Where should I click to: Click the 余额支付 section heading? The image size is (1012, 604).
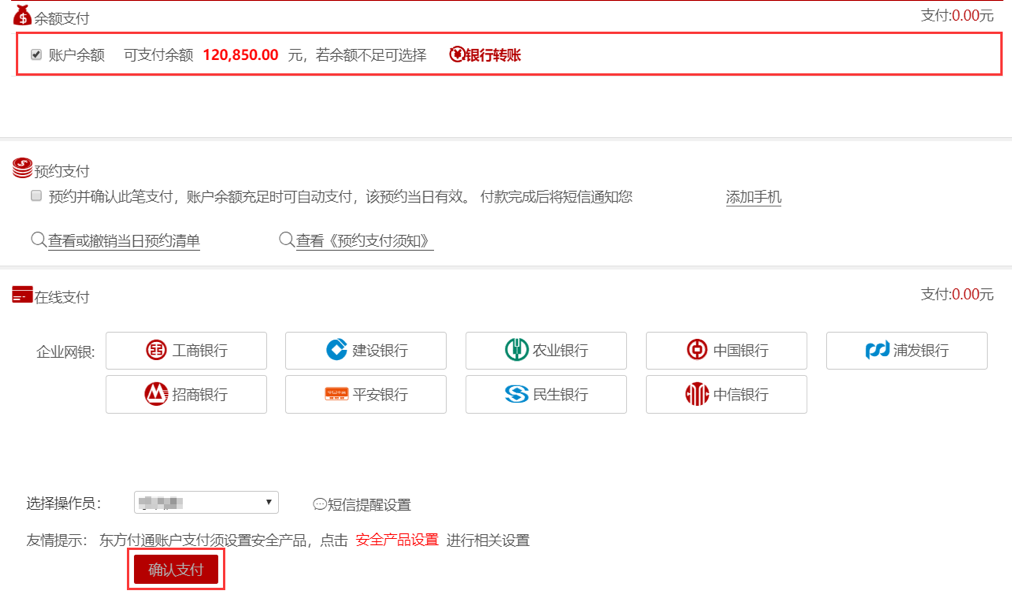click(61, 19)
